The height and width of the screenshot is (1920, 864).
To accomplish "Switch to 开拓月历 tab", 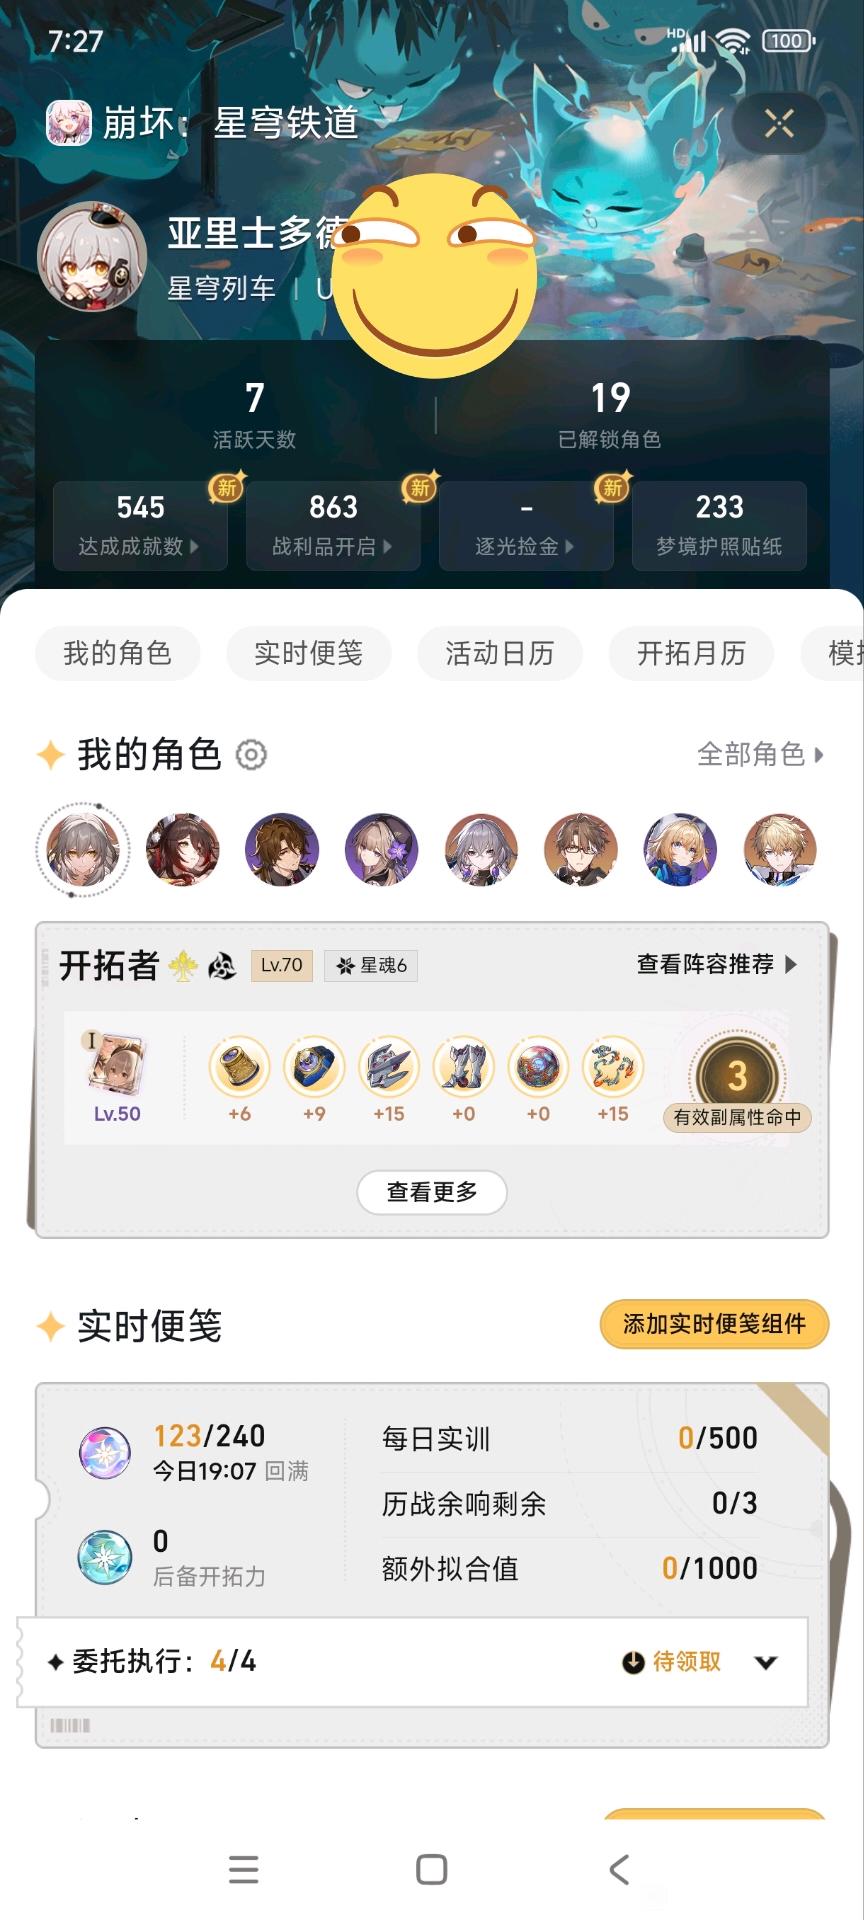I will tap(691, 653).
